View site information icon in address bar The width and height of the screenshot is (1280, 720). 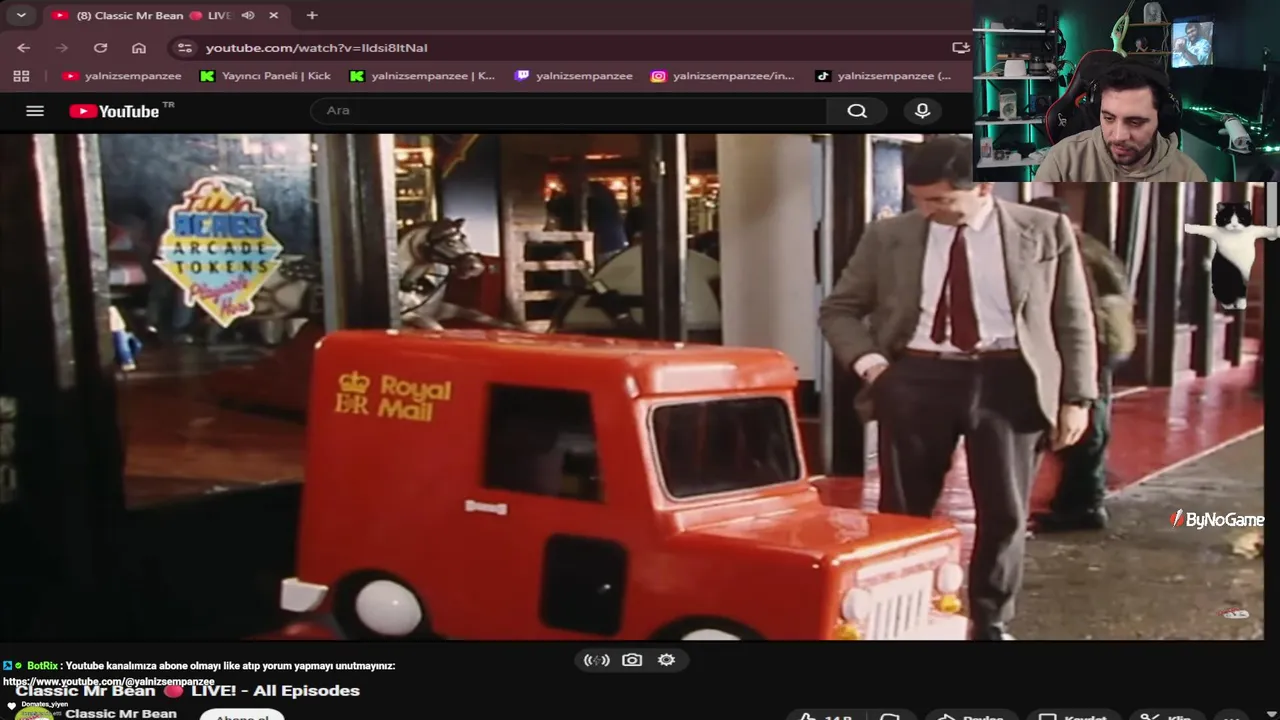(x=184, y=48)
